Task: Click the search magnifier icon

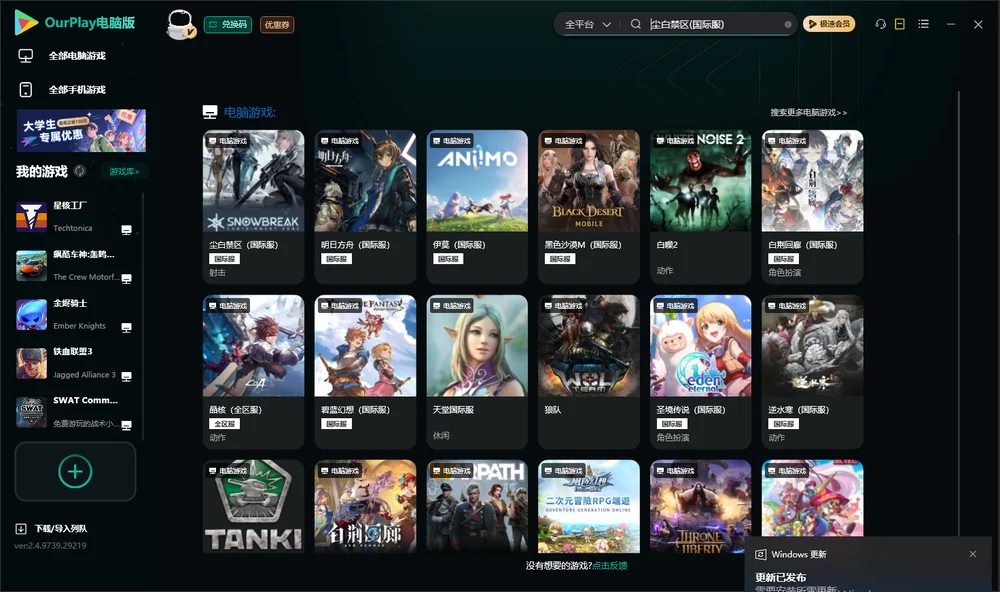Action: [635, 24]
